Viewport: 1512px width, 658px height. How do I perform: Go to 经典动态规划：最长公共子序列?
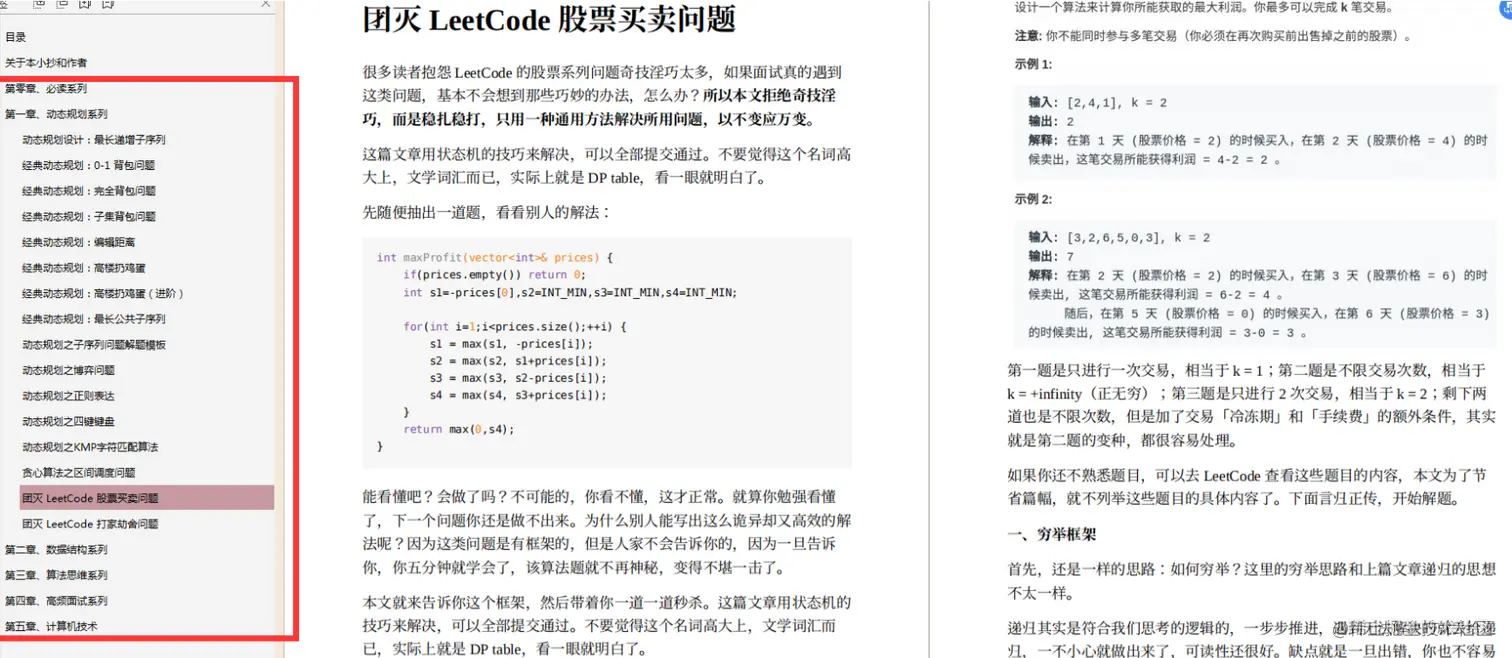(94, 319)
